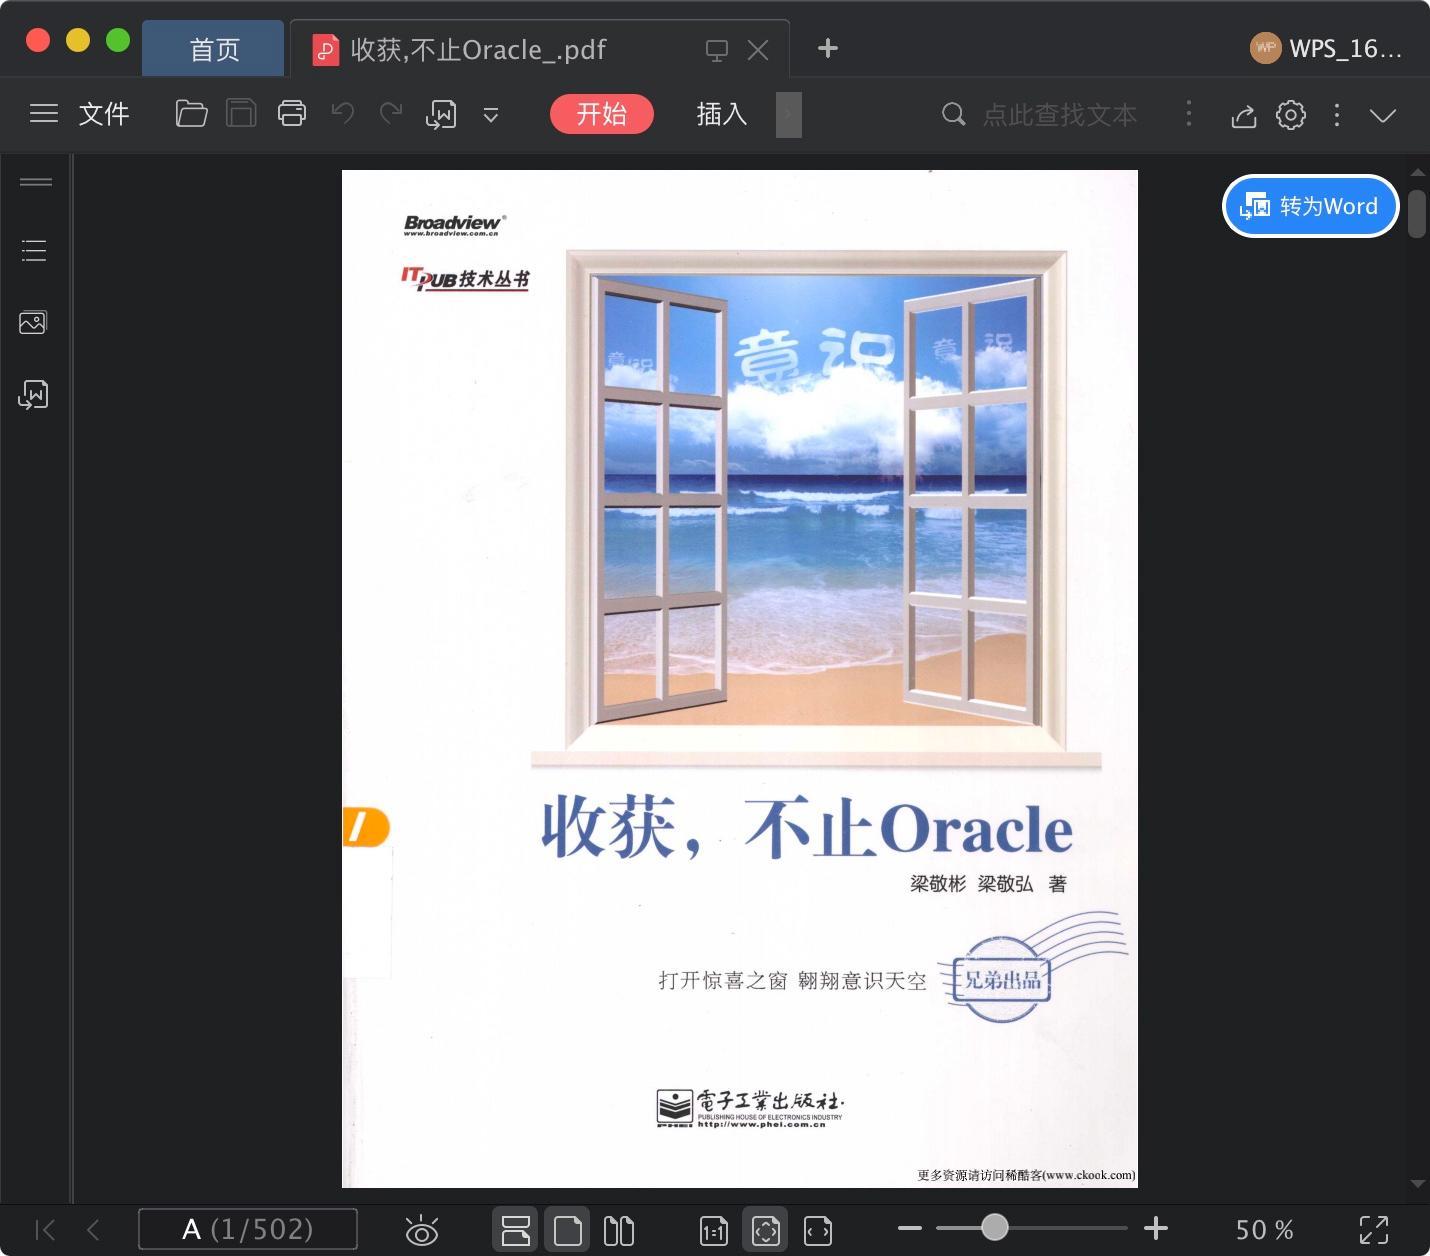Expand the quick access toolbar dropdown
1430x1256 pixels.
[491, 115]
